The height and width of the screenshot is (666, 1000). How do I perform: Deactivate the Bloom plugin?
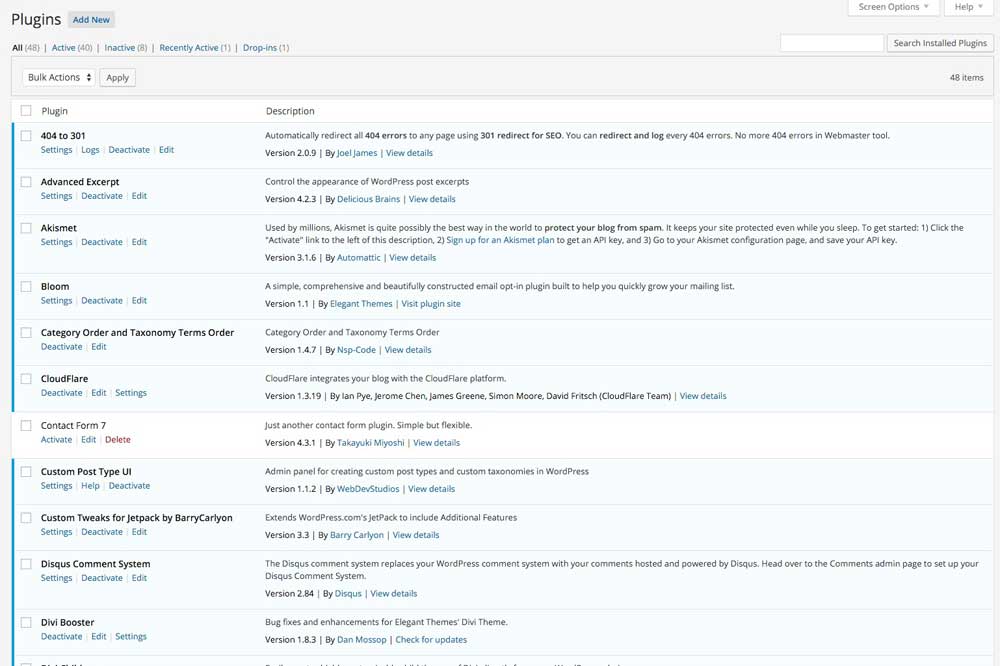click(101, 300)
